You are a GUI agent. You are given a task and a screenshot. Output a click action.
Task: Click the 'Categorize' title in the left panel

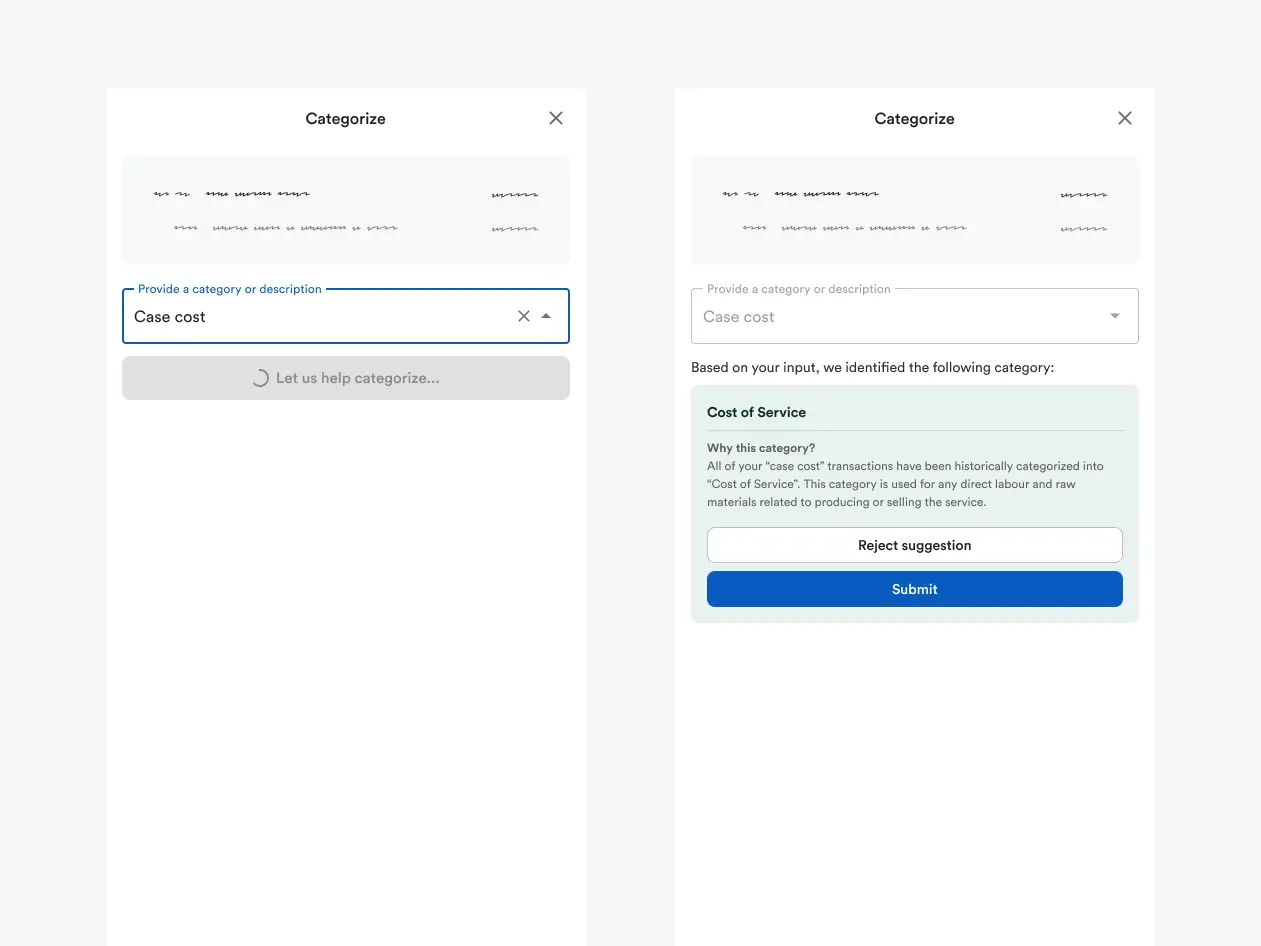coord(345,118)
